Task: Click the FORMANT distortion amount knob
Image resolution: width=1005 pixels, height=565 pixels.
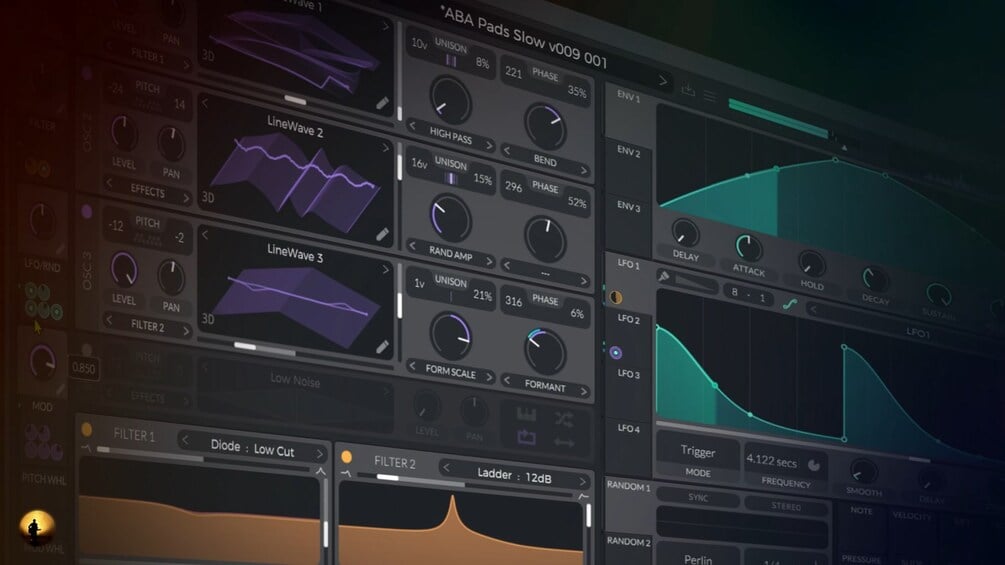Action: point(545,350)
